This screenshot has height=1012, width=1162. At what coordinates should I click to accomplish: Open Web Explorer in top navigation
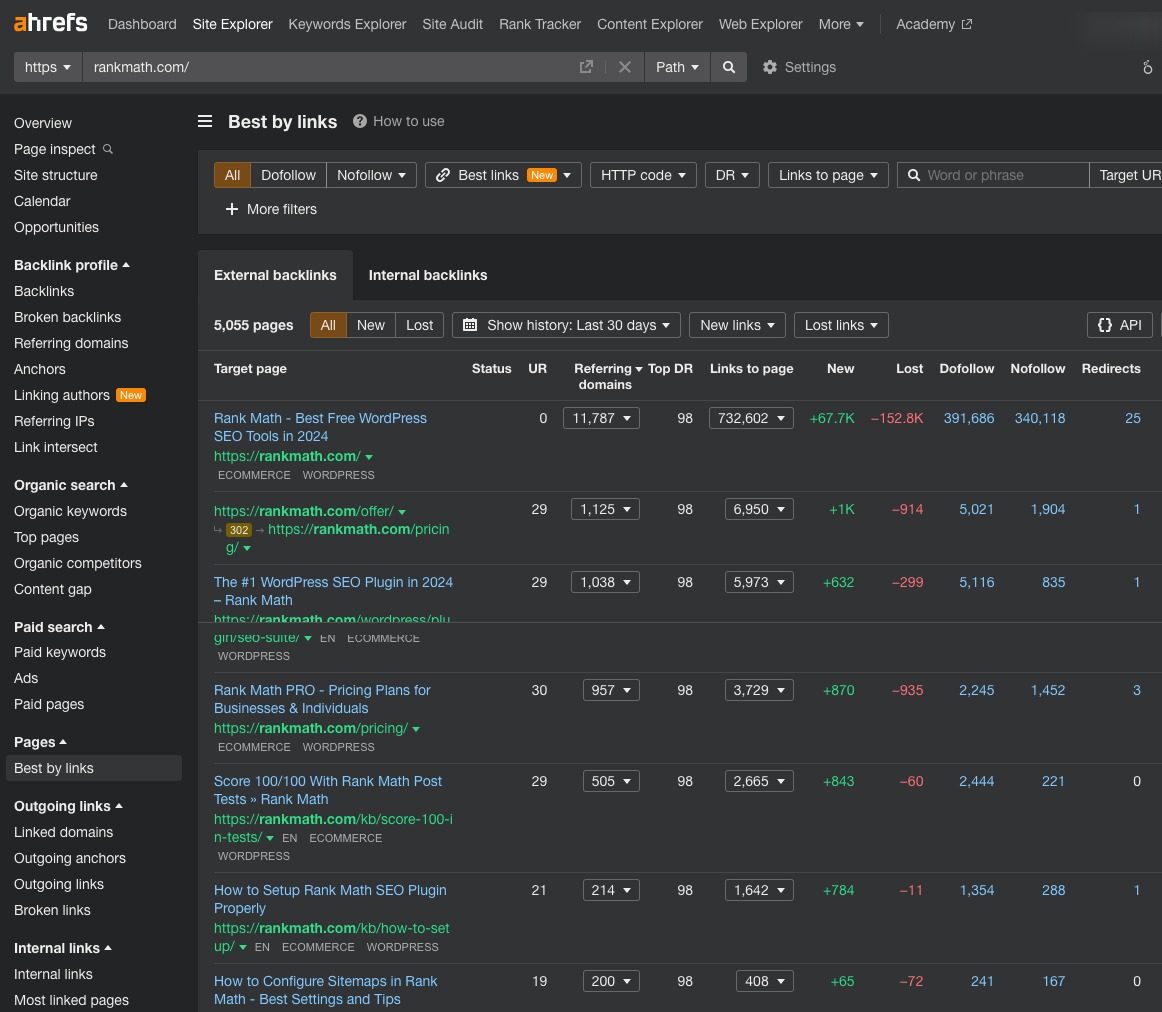tap(760, 24)
